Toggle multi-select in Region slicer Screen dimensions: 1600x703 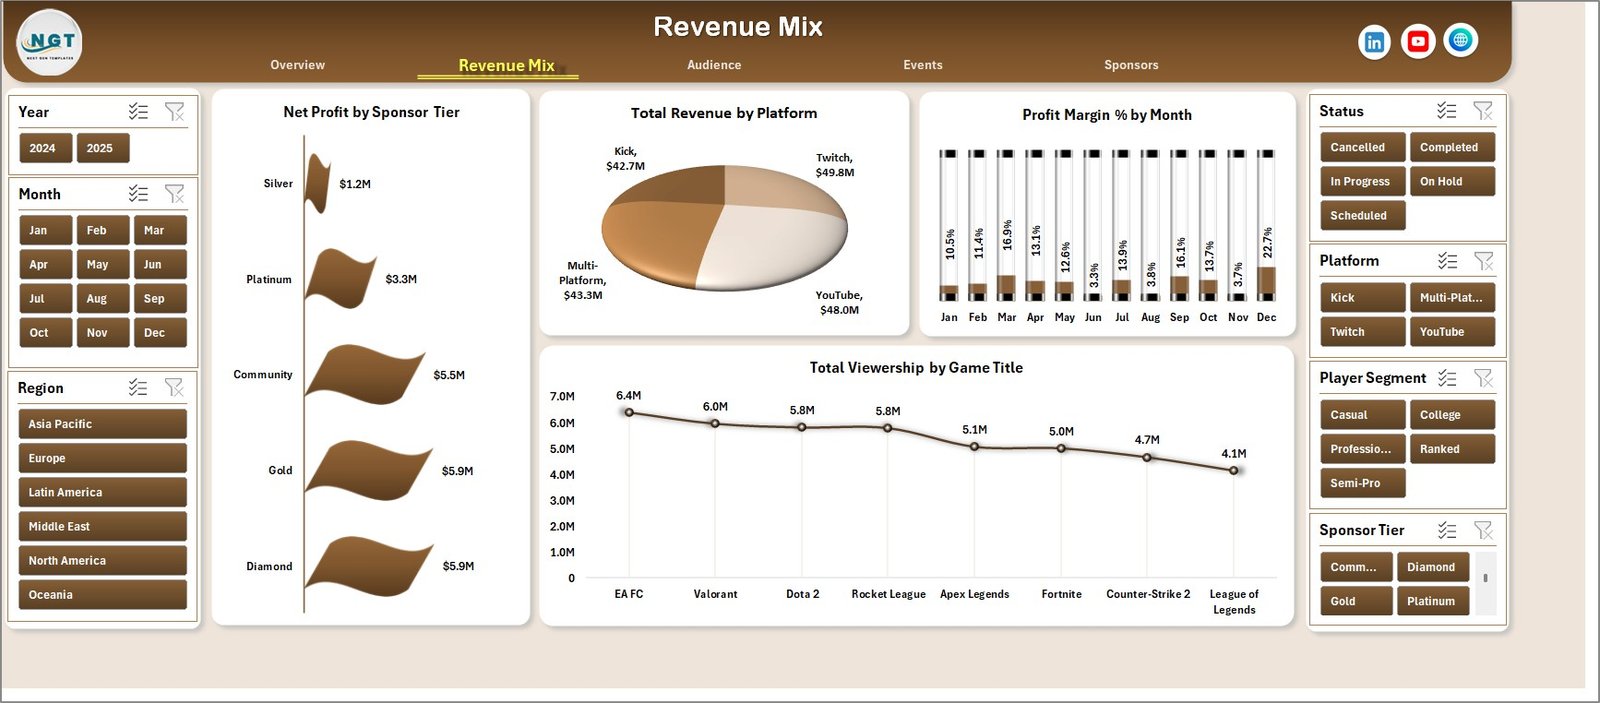tap(138, 388)
